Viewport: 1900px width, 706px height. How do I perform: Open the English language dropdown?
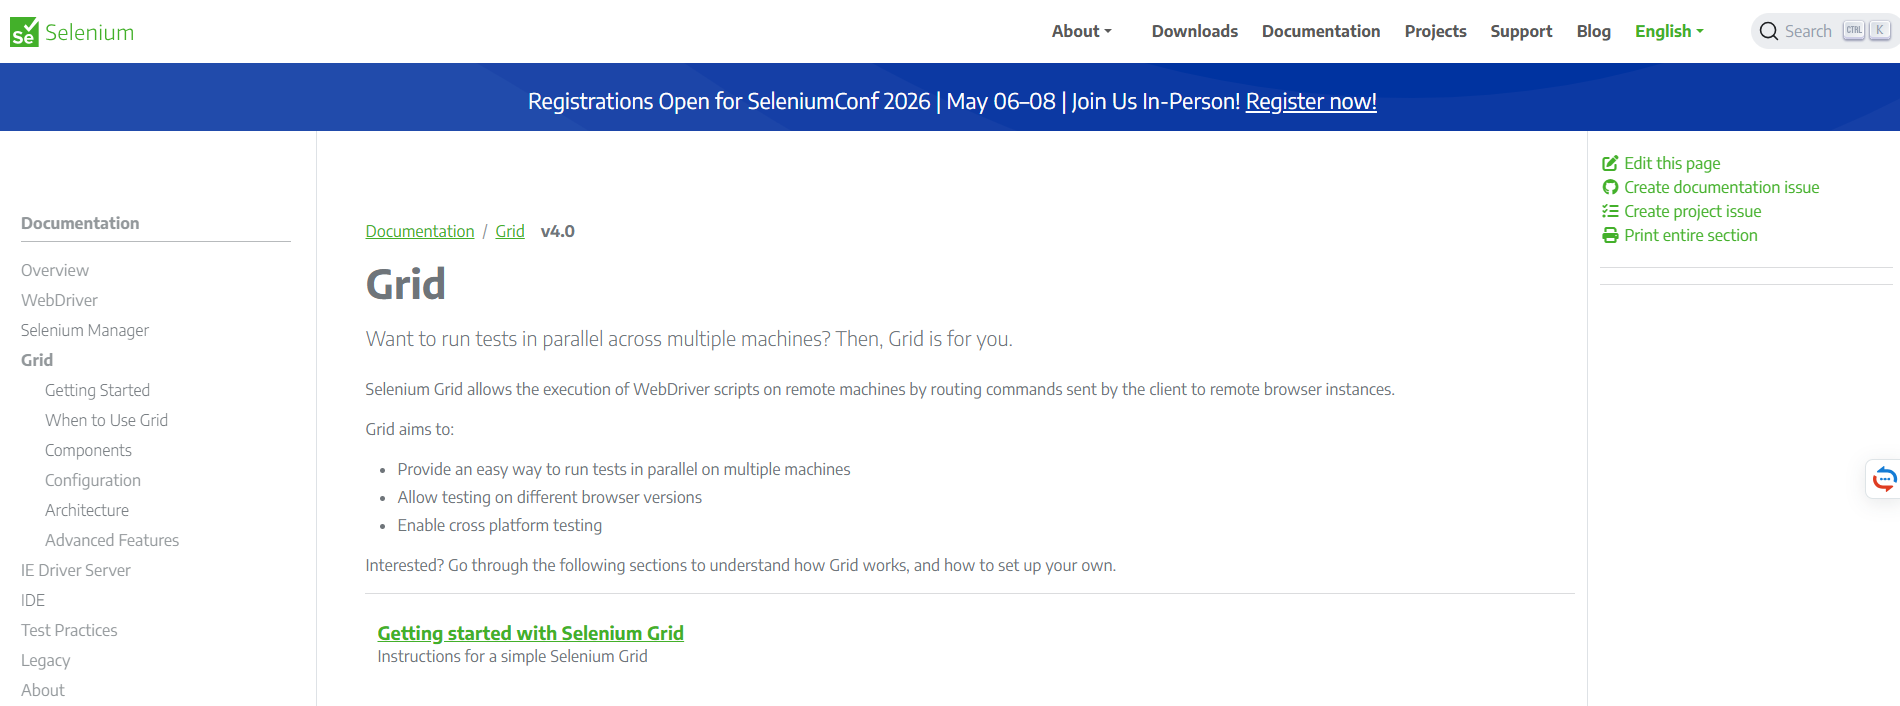[x=1668, y=31]
